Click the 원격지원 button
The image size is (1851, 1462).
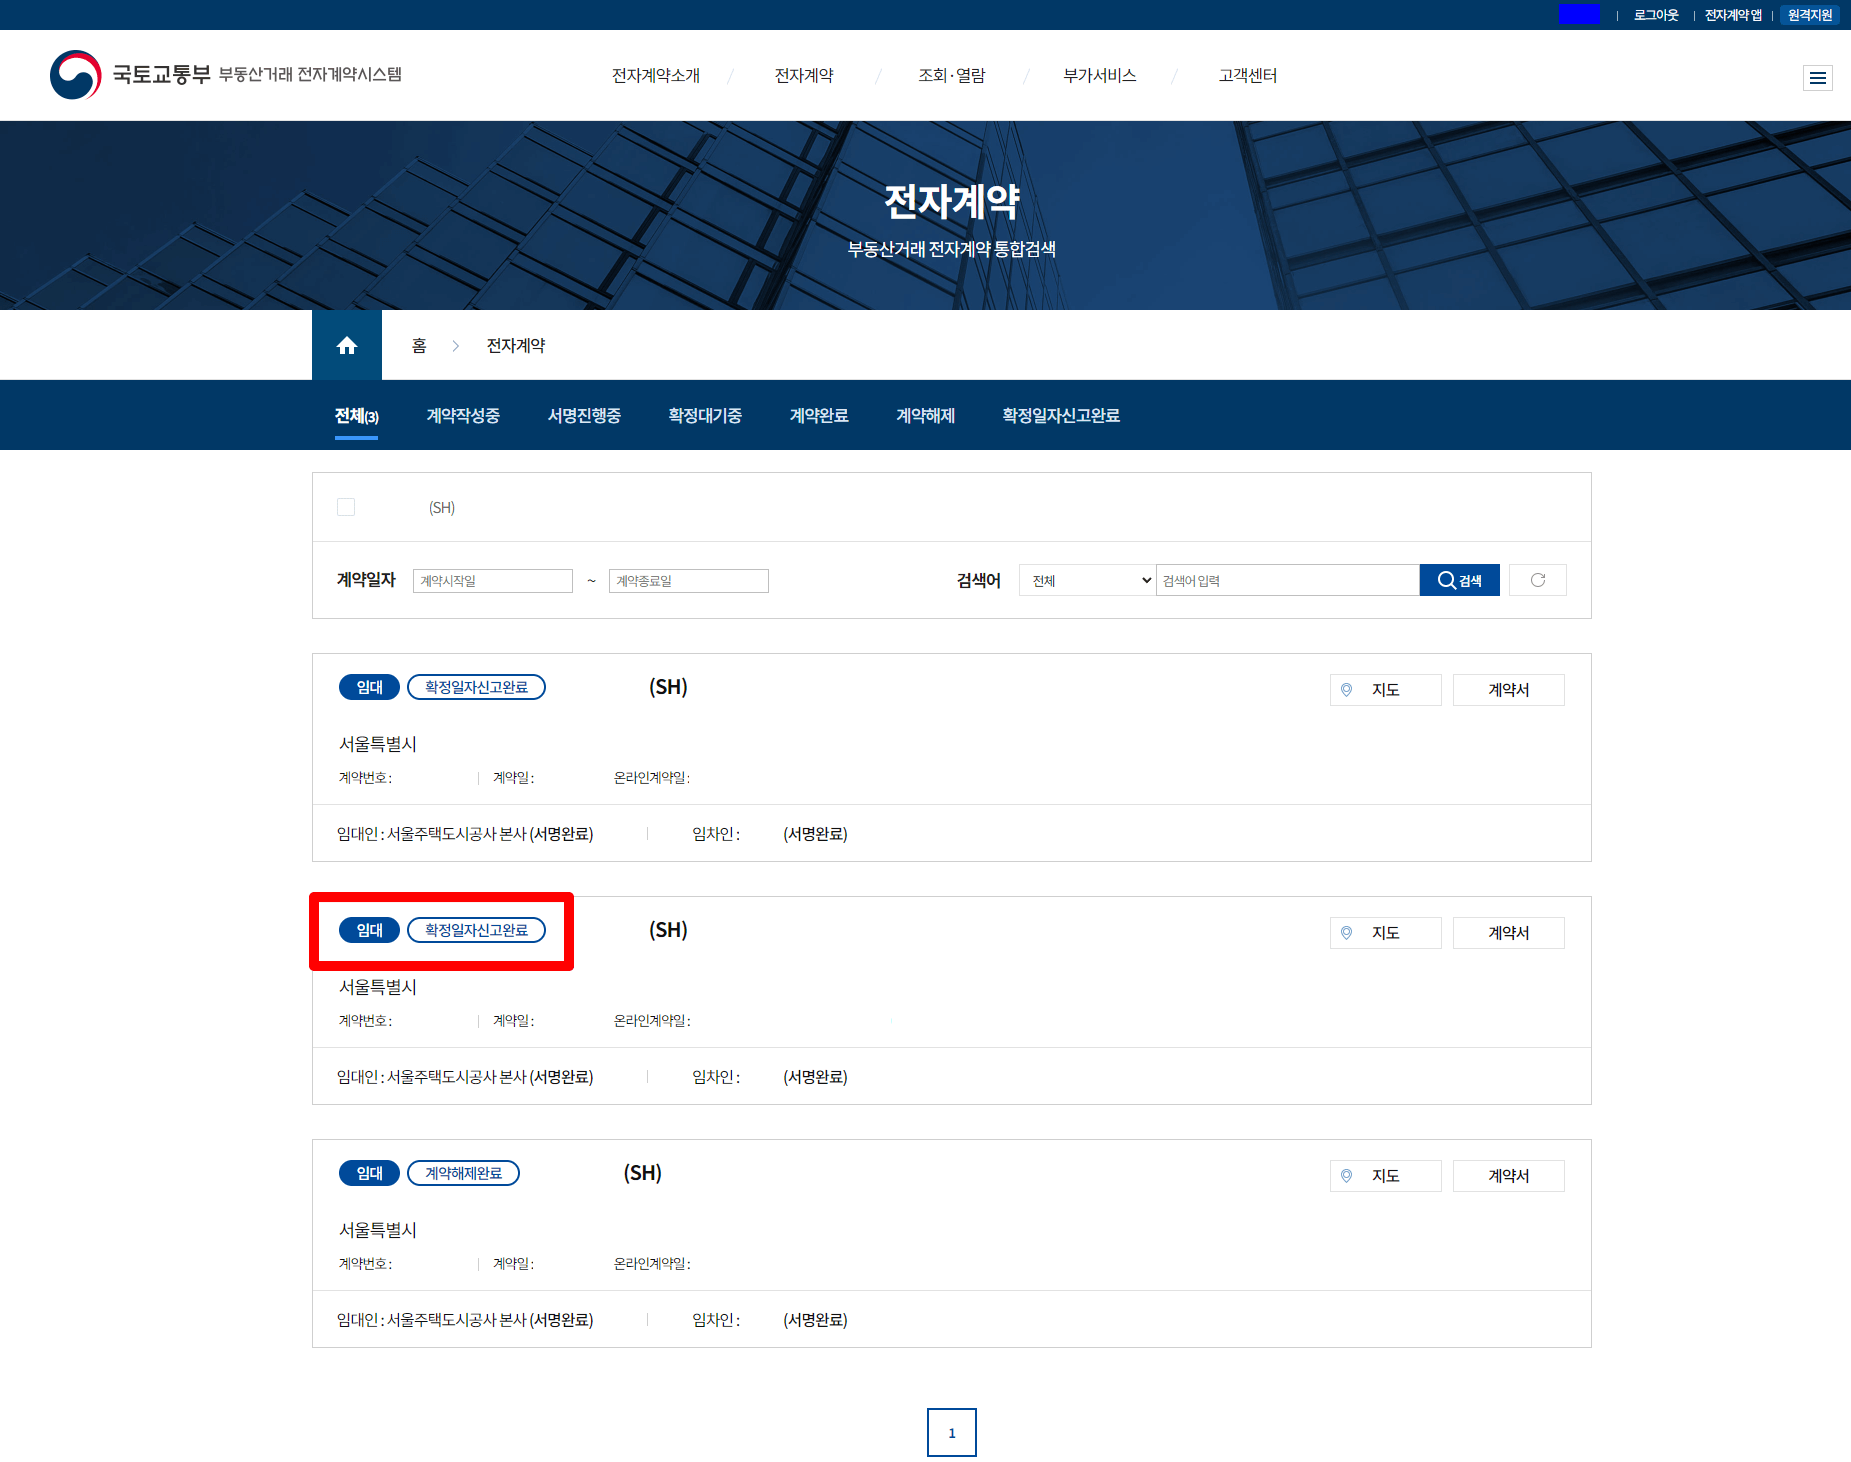(1810, 15)
